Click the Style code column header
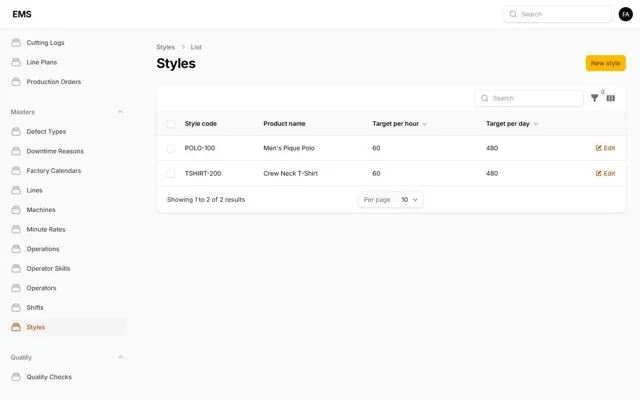The width and height of the screenshot is (640, 400). [x=200, y=124]
